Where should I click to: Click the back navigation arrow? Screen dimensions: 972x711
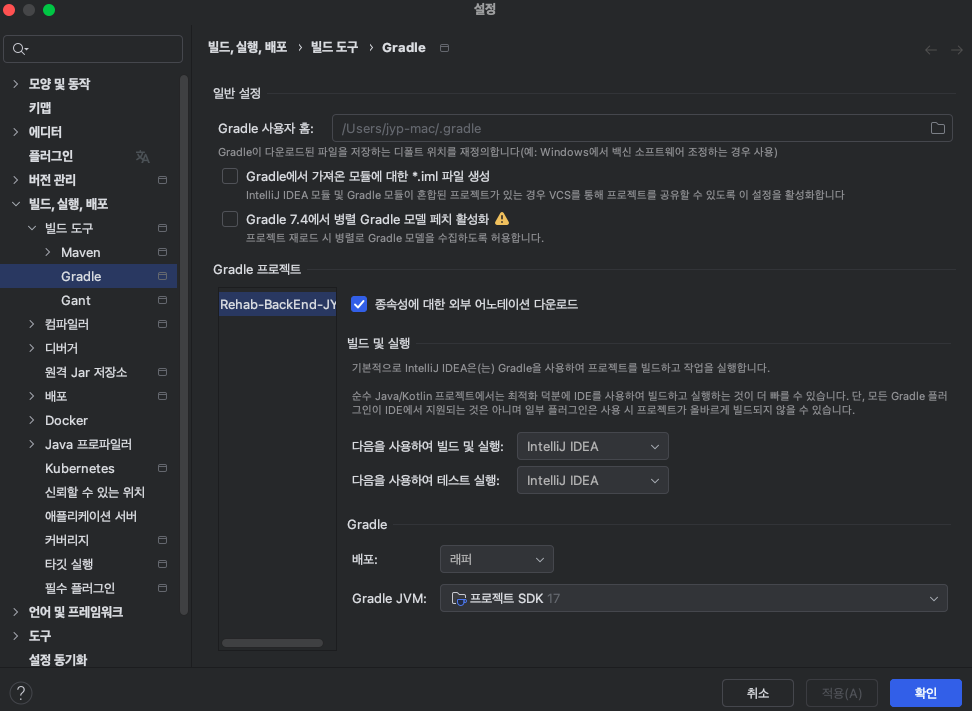[930, 50]
